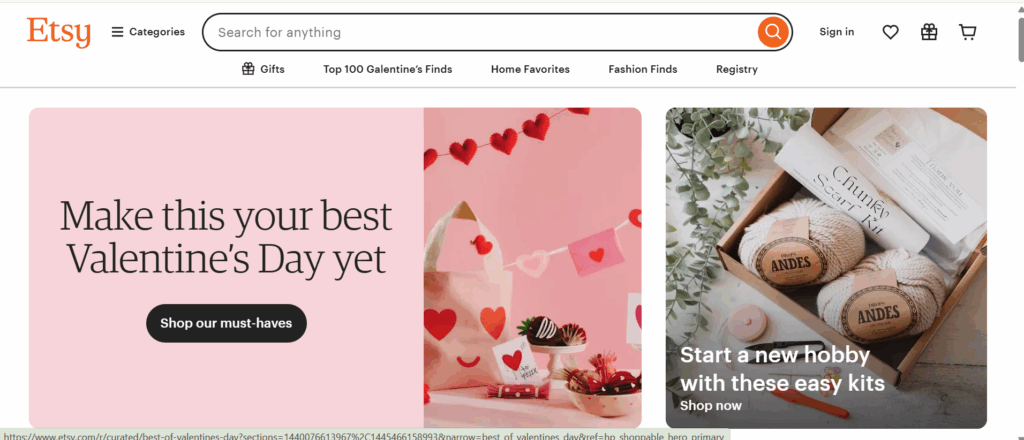Click the Etsy logo
The height and width of the screenshot is (440, 1024).
coord(59,32)
